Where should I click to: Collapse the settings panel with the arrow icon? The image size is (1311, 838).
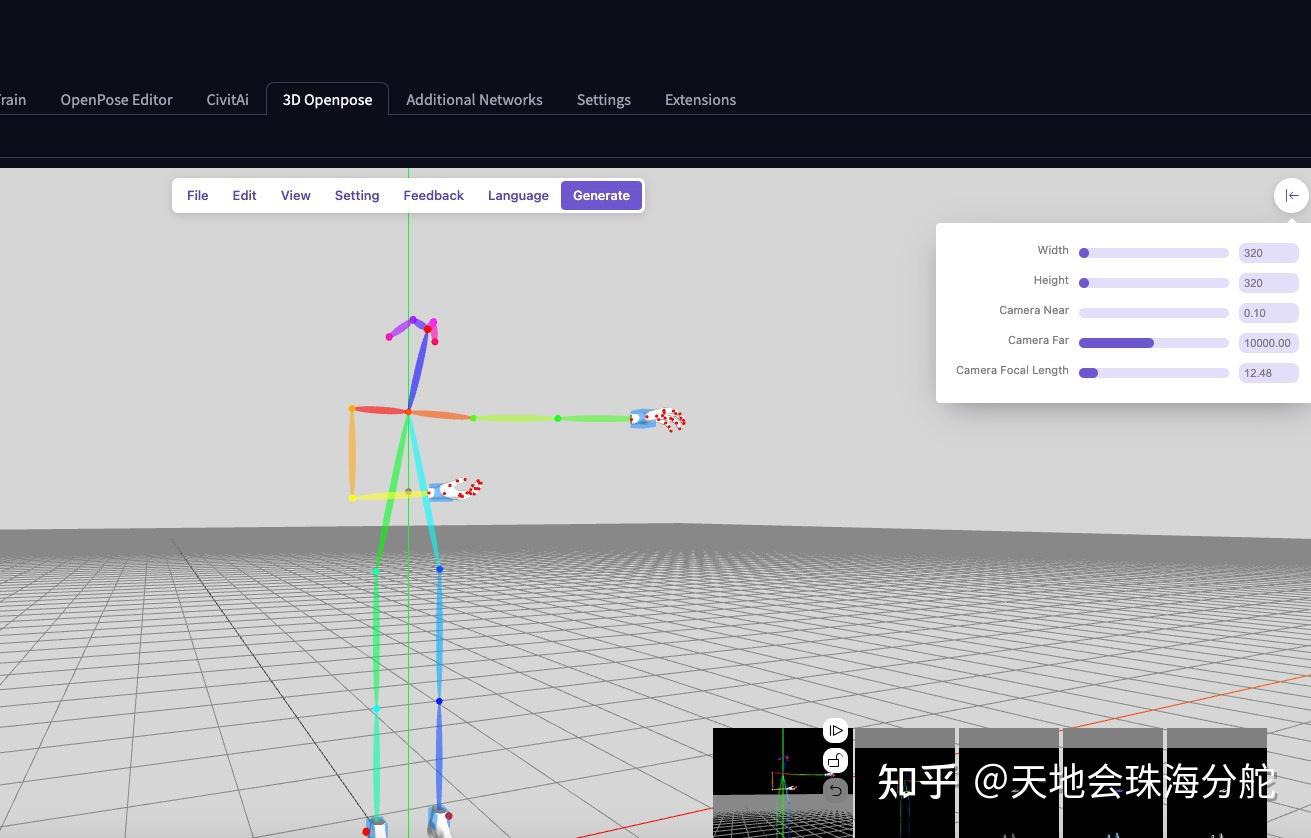(x=1291, y=195)
